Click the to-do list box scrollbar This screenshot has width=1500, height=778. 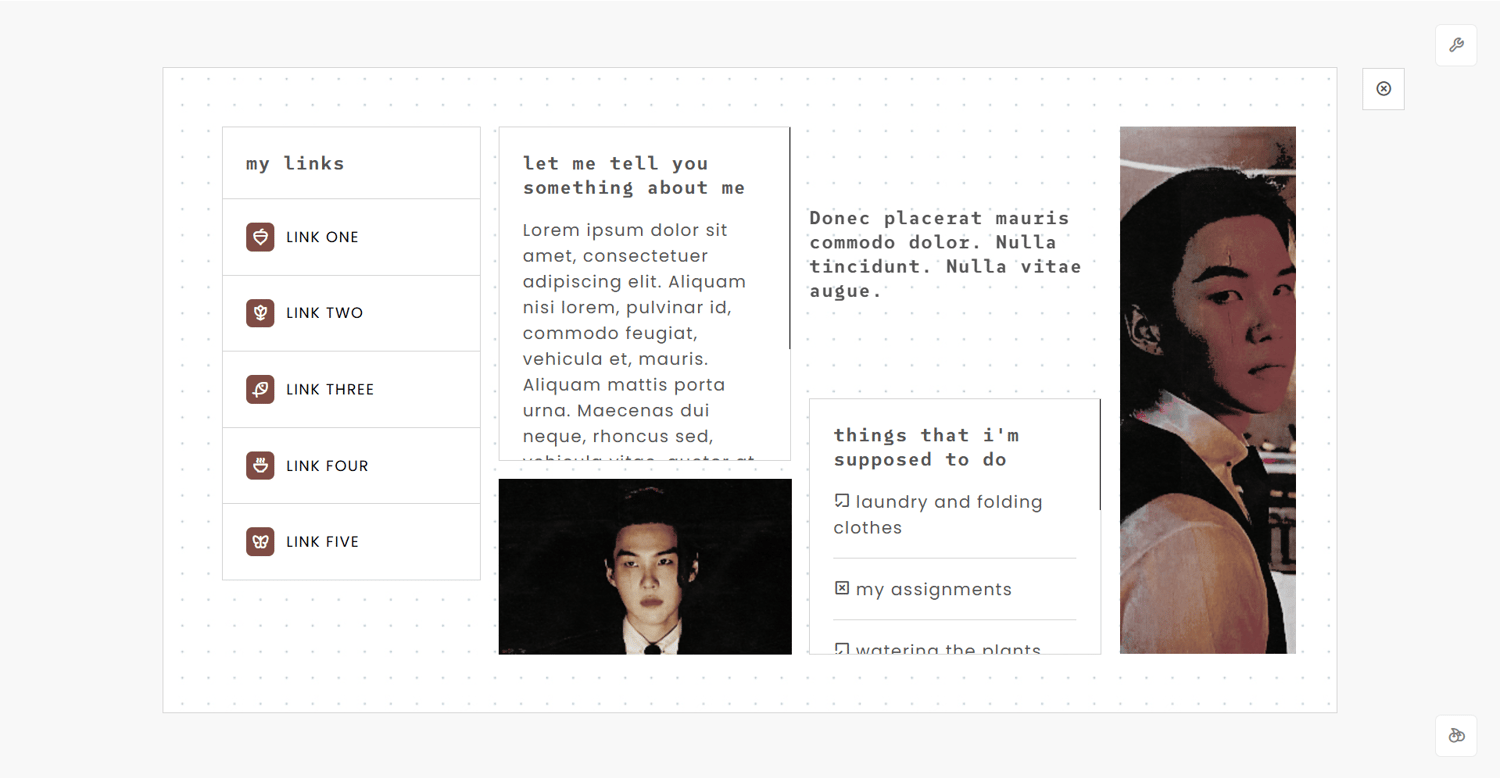[1100, 455]
